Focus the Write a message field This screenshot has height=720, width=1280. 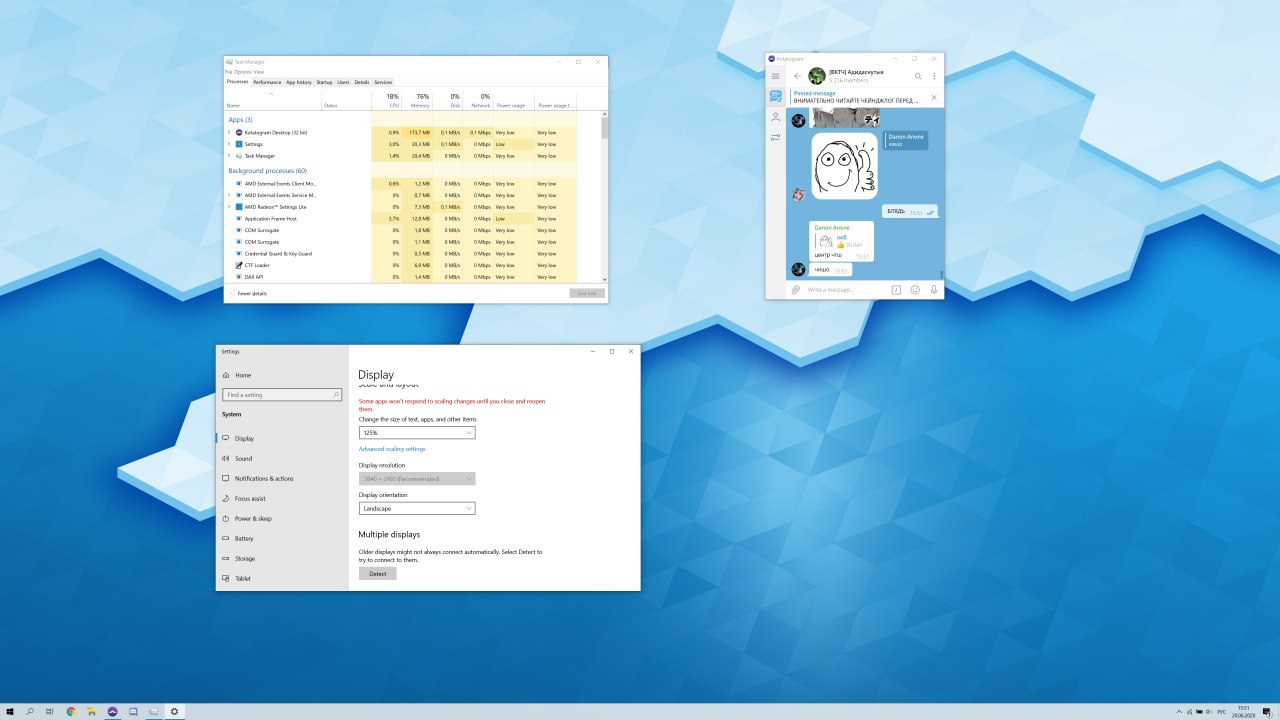click(845, 289)
